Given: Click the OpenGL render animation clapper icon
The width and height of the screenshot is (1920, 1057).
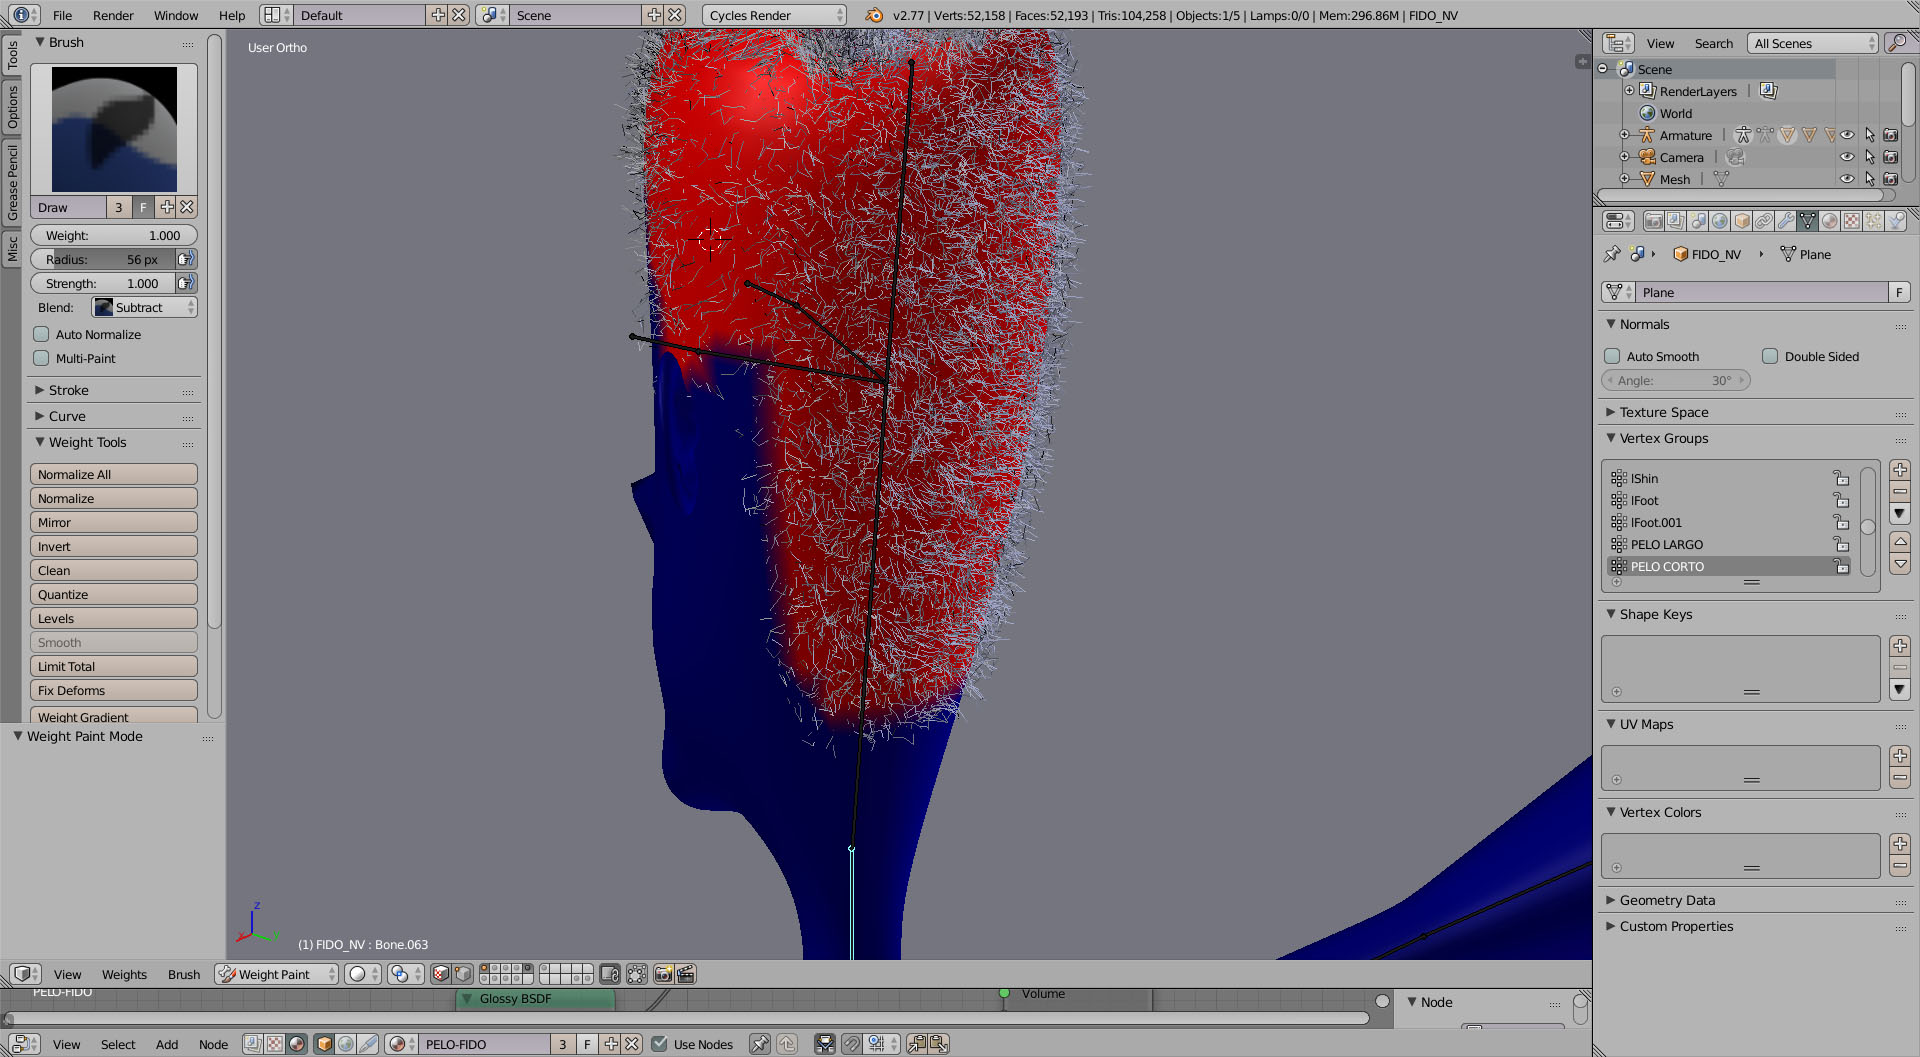Looking at the screenshot, I should click(x=686, y=974).
